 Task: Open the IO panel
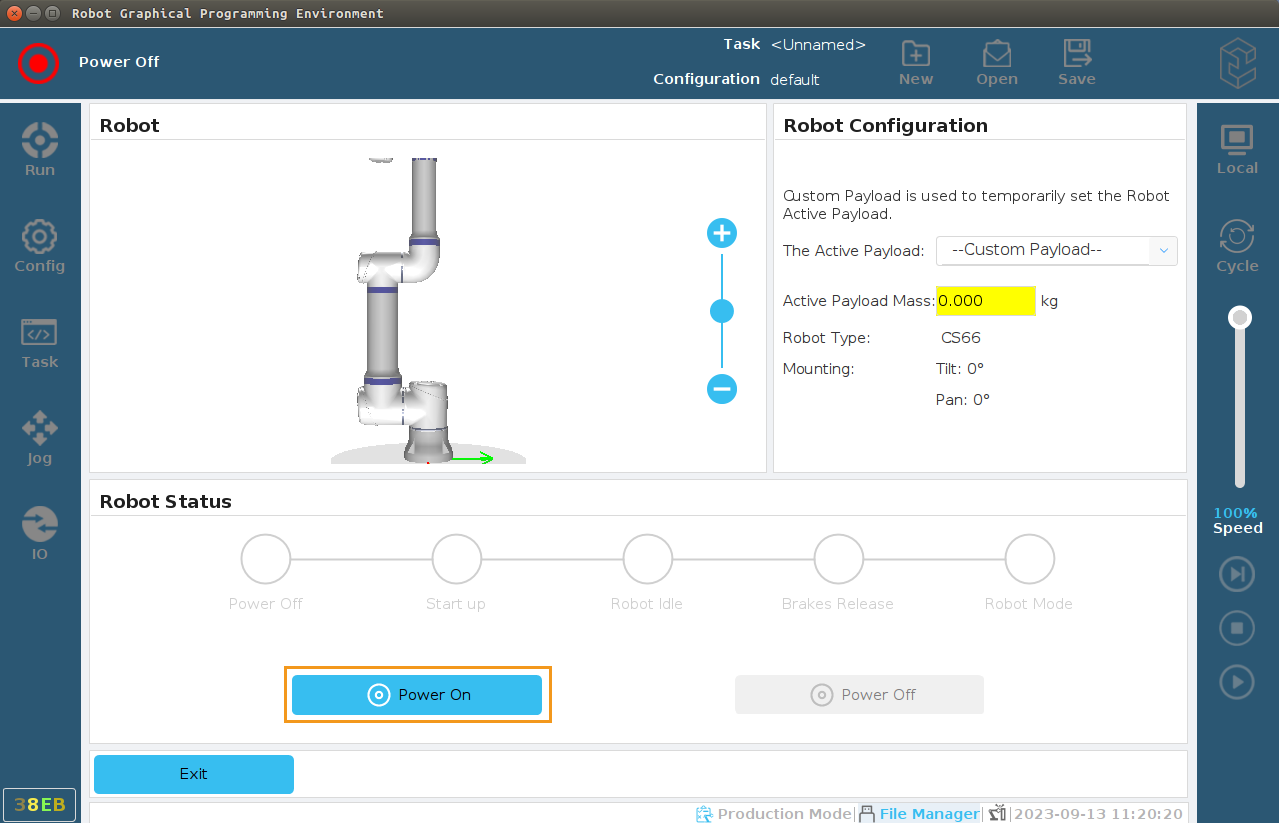pos(40,533)
